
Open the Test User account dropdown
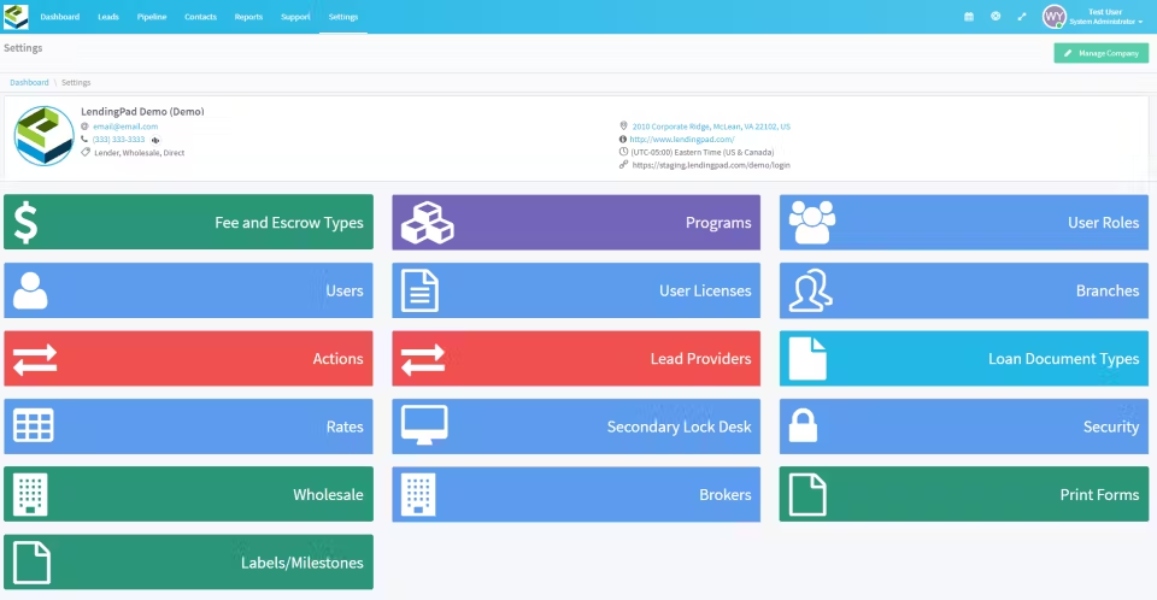(x=1094, y=16)
